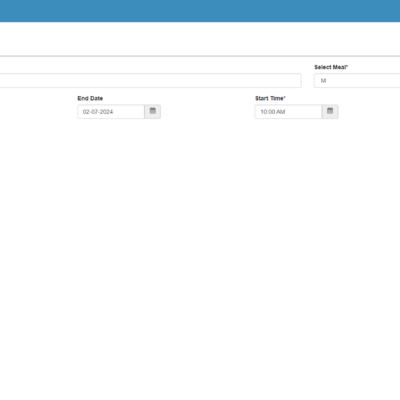This screenshot has height=400, width=400.
Task: Open the Start Time picker icon
Action: click(330, 112)
